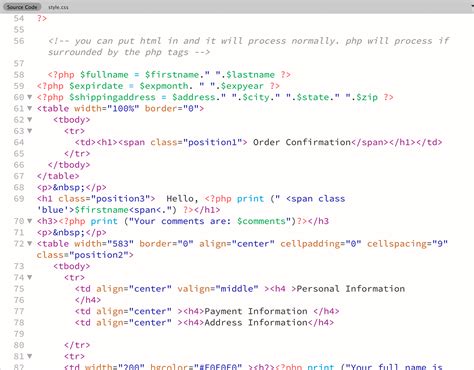The height and width of the screenshot is (370, 474).
Task: Click line number 55 in the gutter
Action: (x=19, y=30)
